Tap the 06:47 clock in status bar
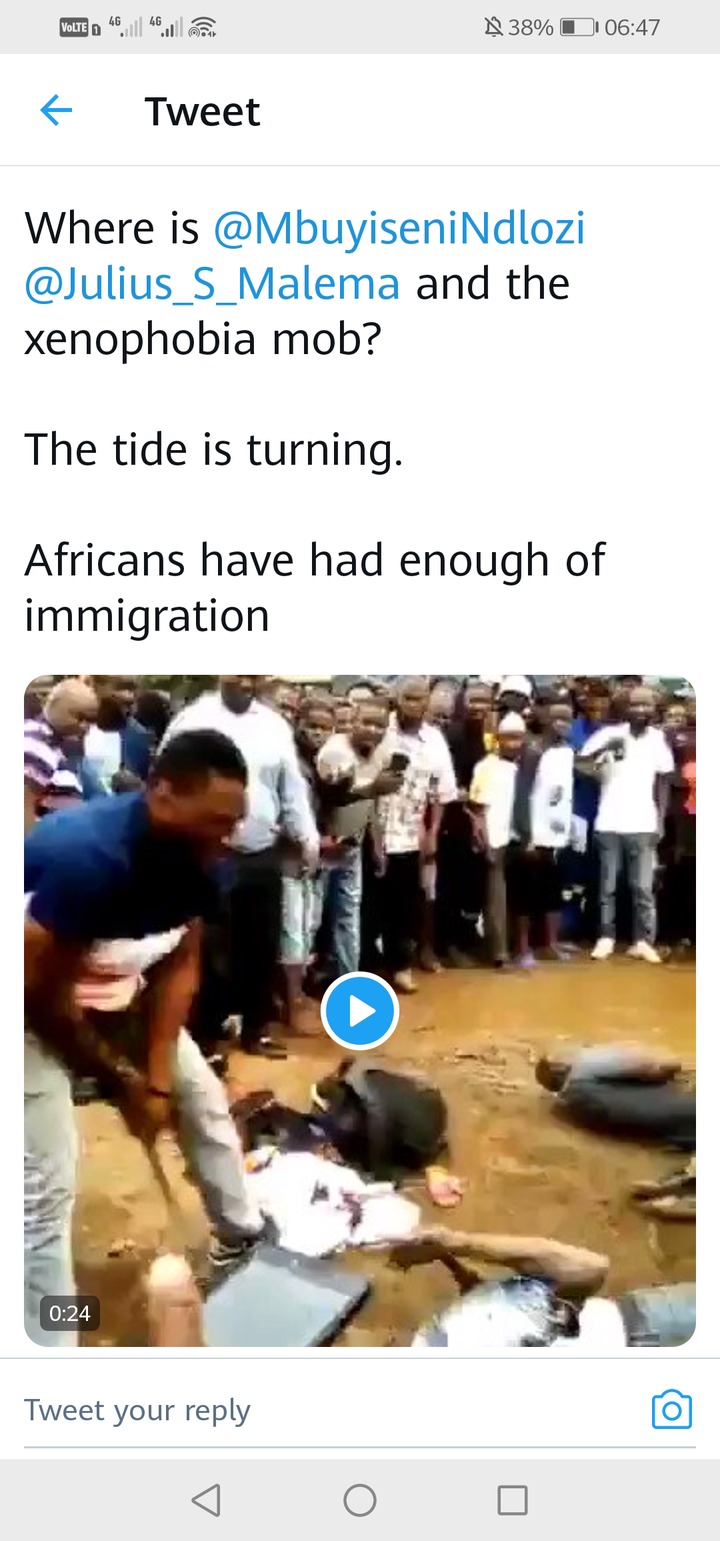 pyautogui.click(x=632, y=27)
